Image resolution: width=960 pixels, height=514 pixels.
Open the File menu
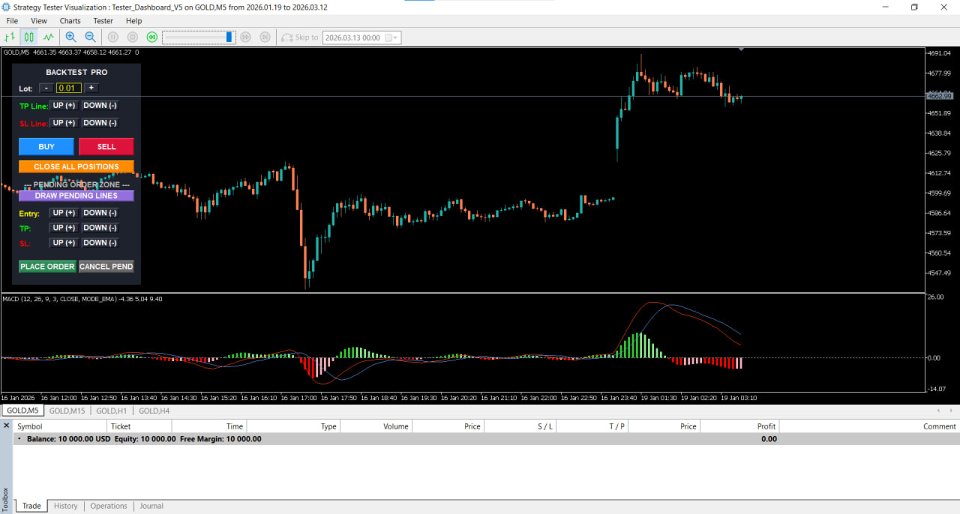pos(12,21)
